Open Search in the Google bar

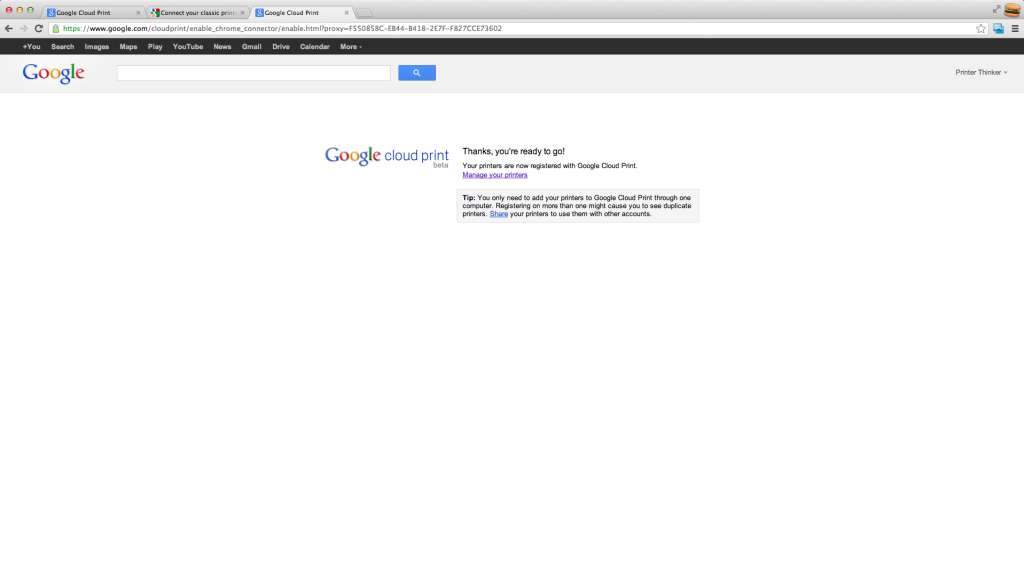(x=63, y=47)
